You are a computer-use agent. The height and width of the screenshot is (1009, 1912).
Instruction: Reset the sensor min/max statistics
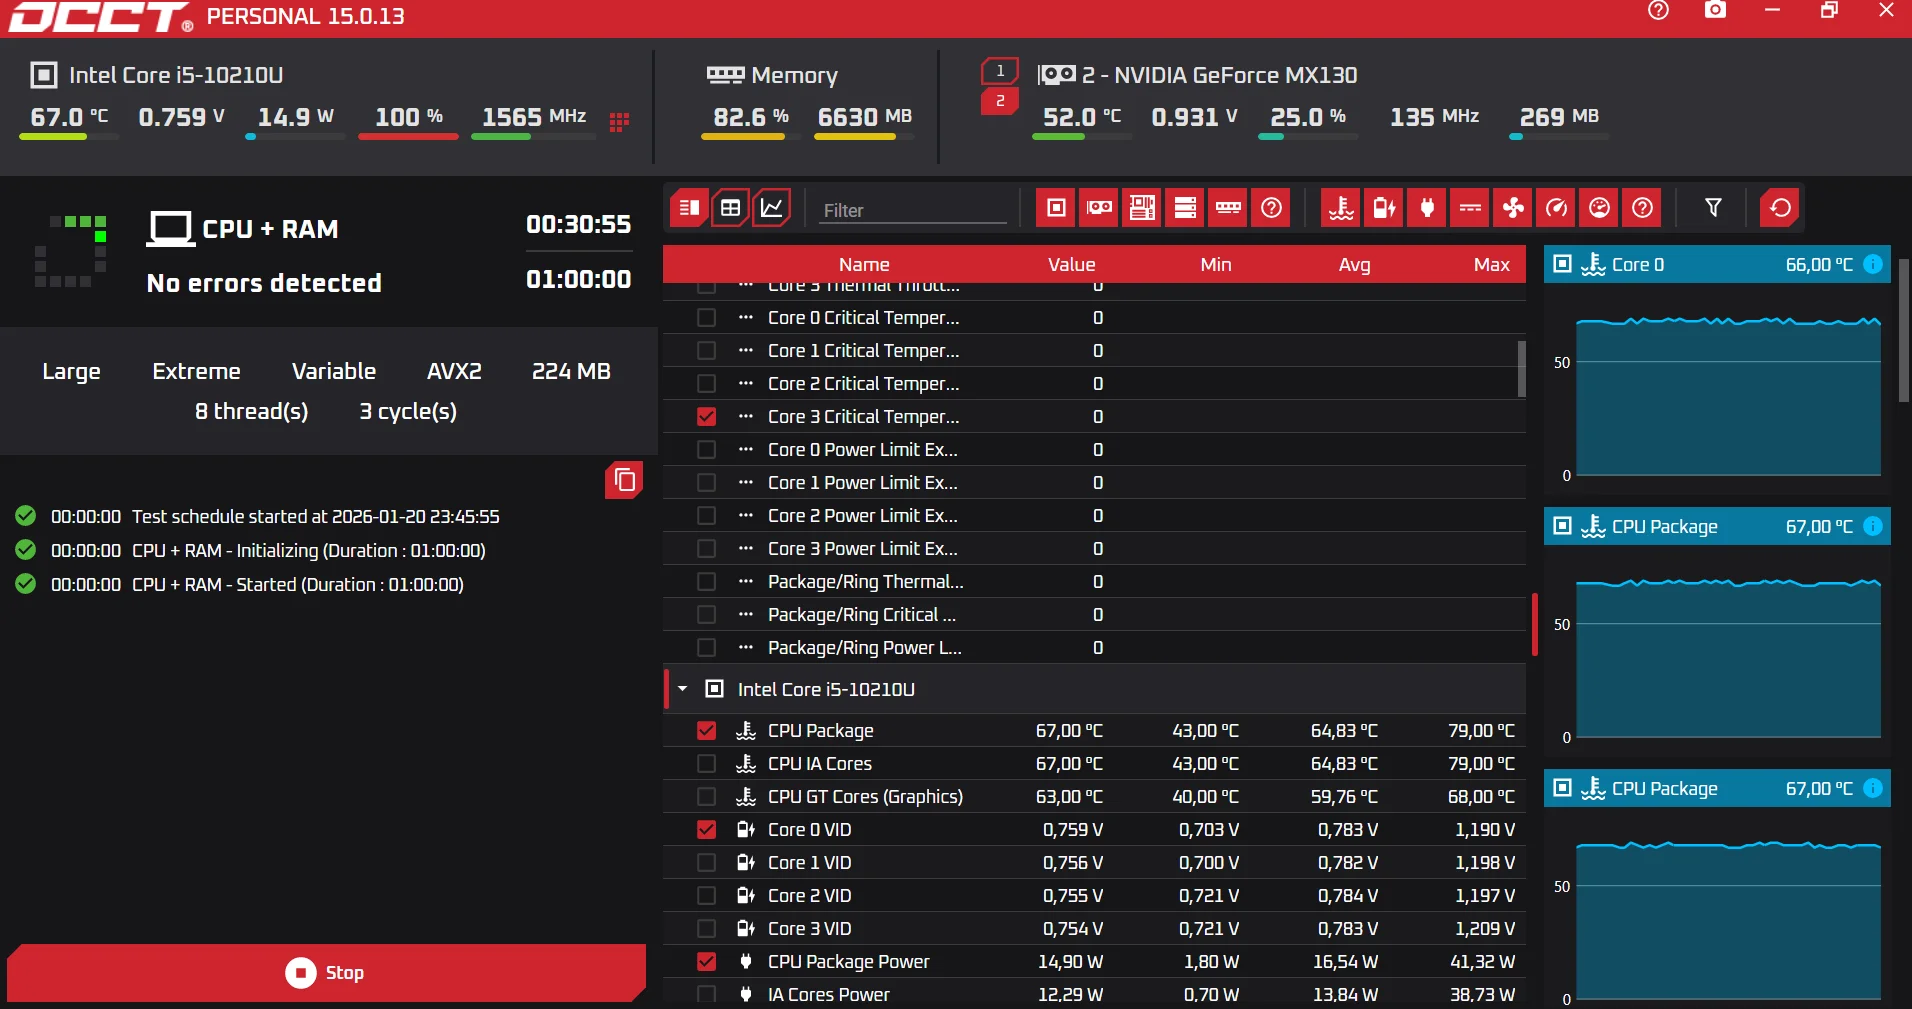(x=1780, y=208)
